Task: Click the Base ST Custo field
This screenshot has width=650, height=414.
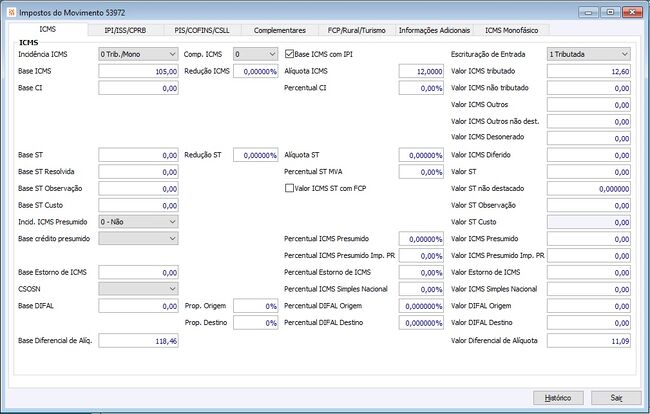Action: click(138, 205)
